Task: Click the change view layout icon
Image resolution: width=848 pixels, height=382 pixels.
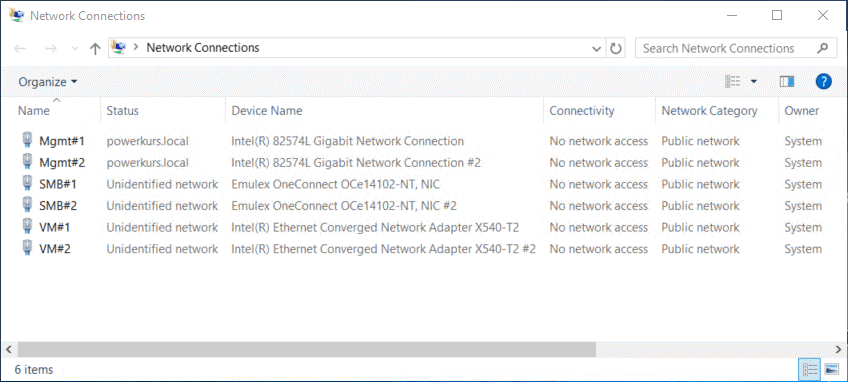Action: [733, 82]
